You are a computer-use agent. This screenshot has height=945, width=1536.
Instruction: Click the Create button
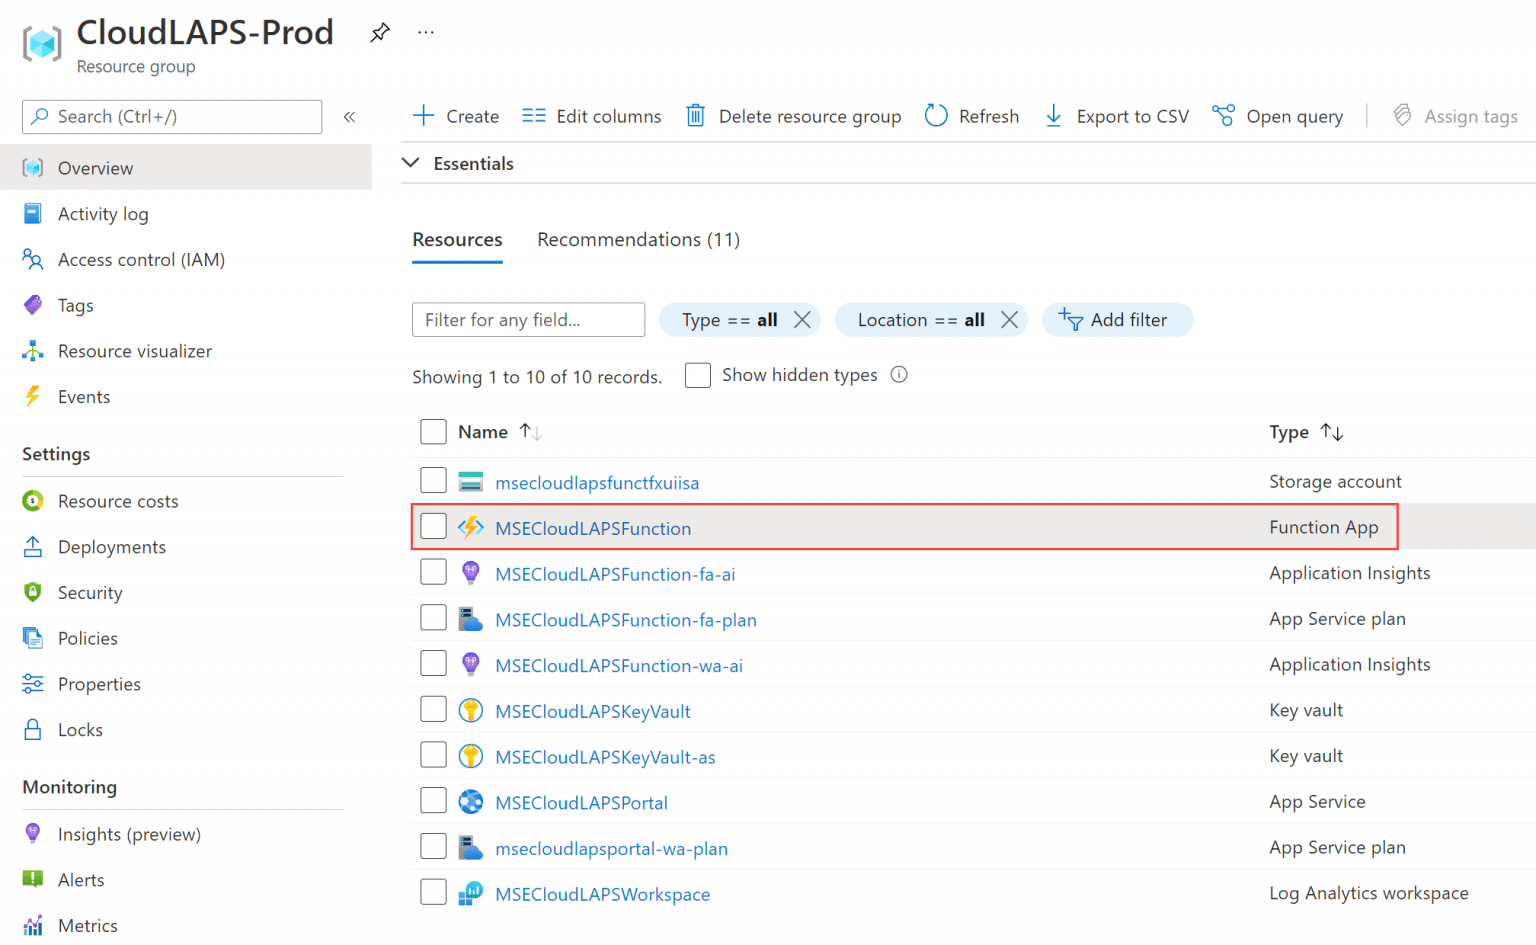[455, 116]
